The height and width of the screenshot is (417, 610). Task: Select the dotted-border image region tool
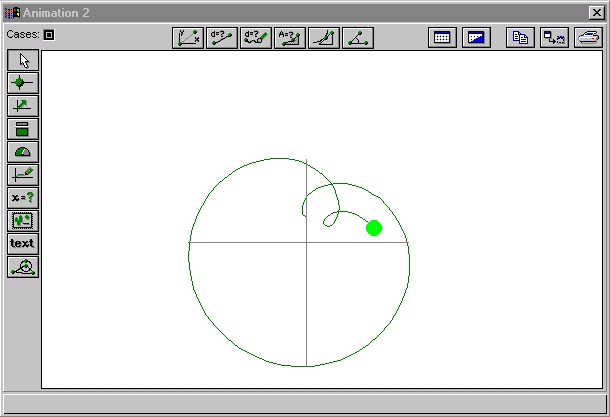(23, 221)
